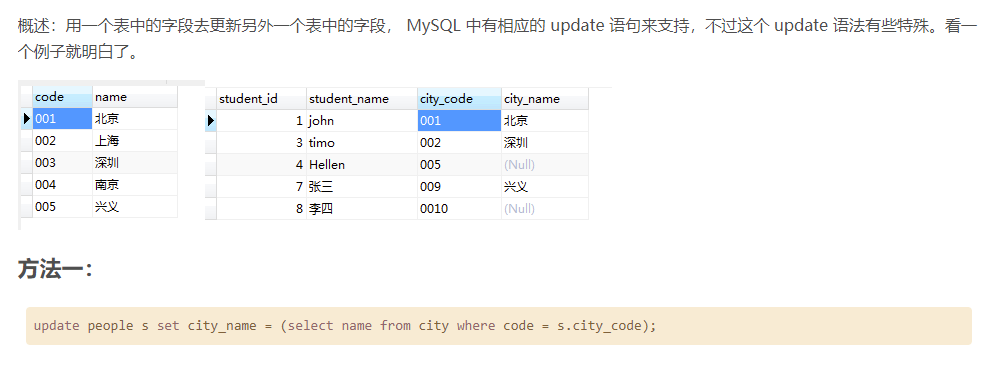Viewport: 991px width, 366px height.
Task: Select the '(Null)' city_name in 李四's row
Action: point(545,209)
